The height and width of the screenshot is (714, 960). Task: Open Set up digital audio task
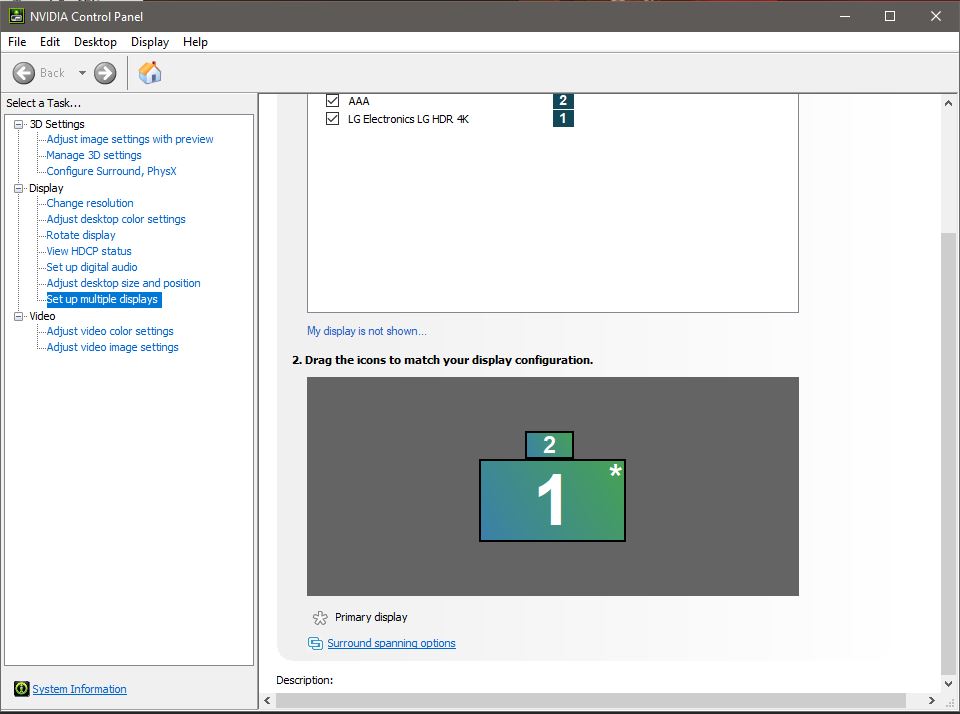point(92,267)
